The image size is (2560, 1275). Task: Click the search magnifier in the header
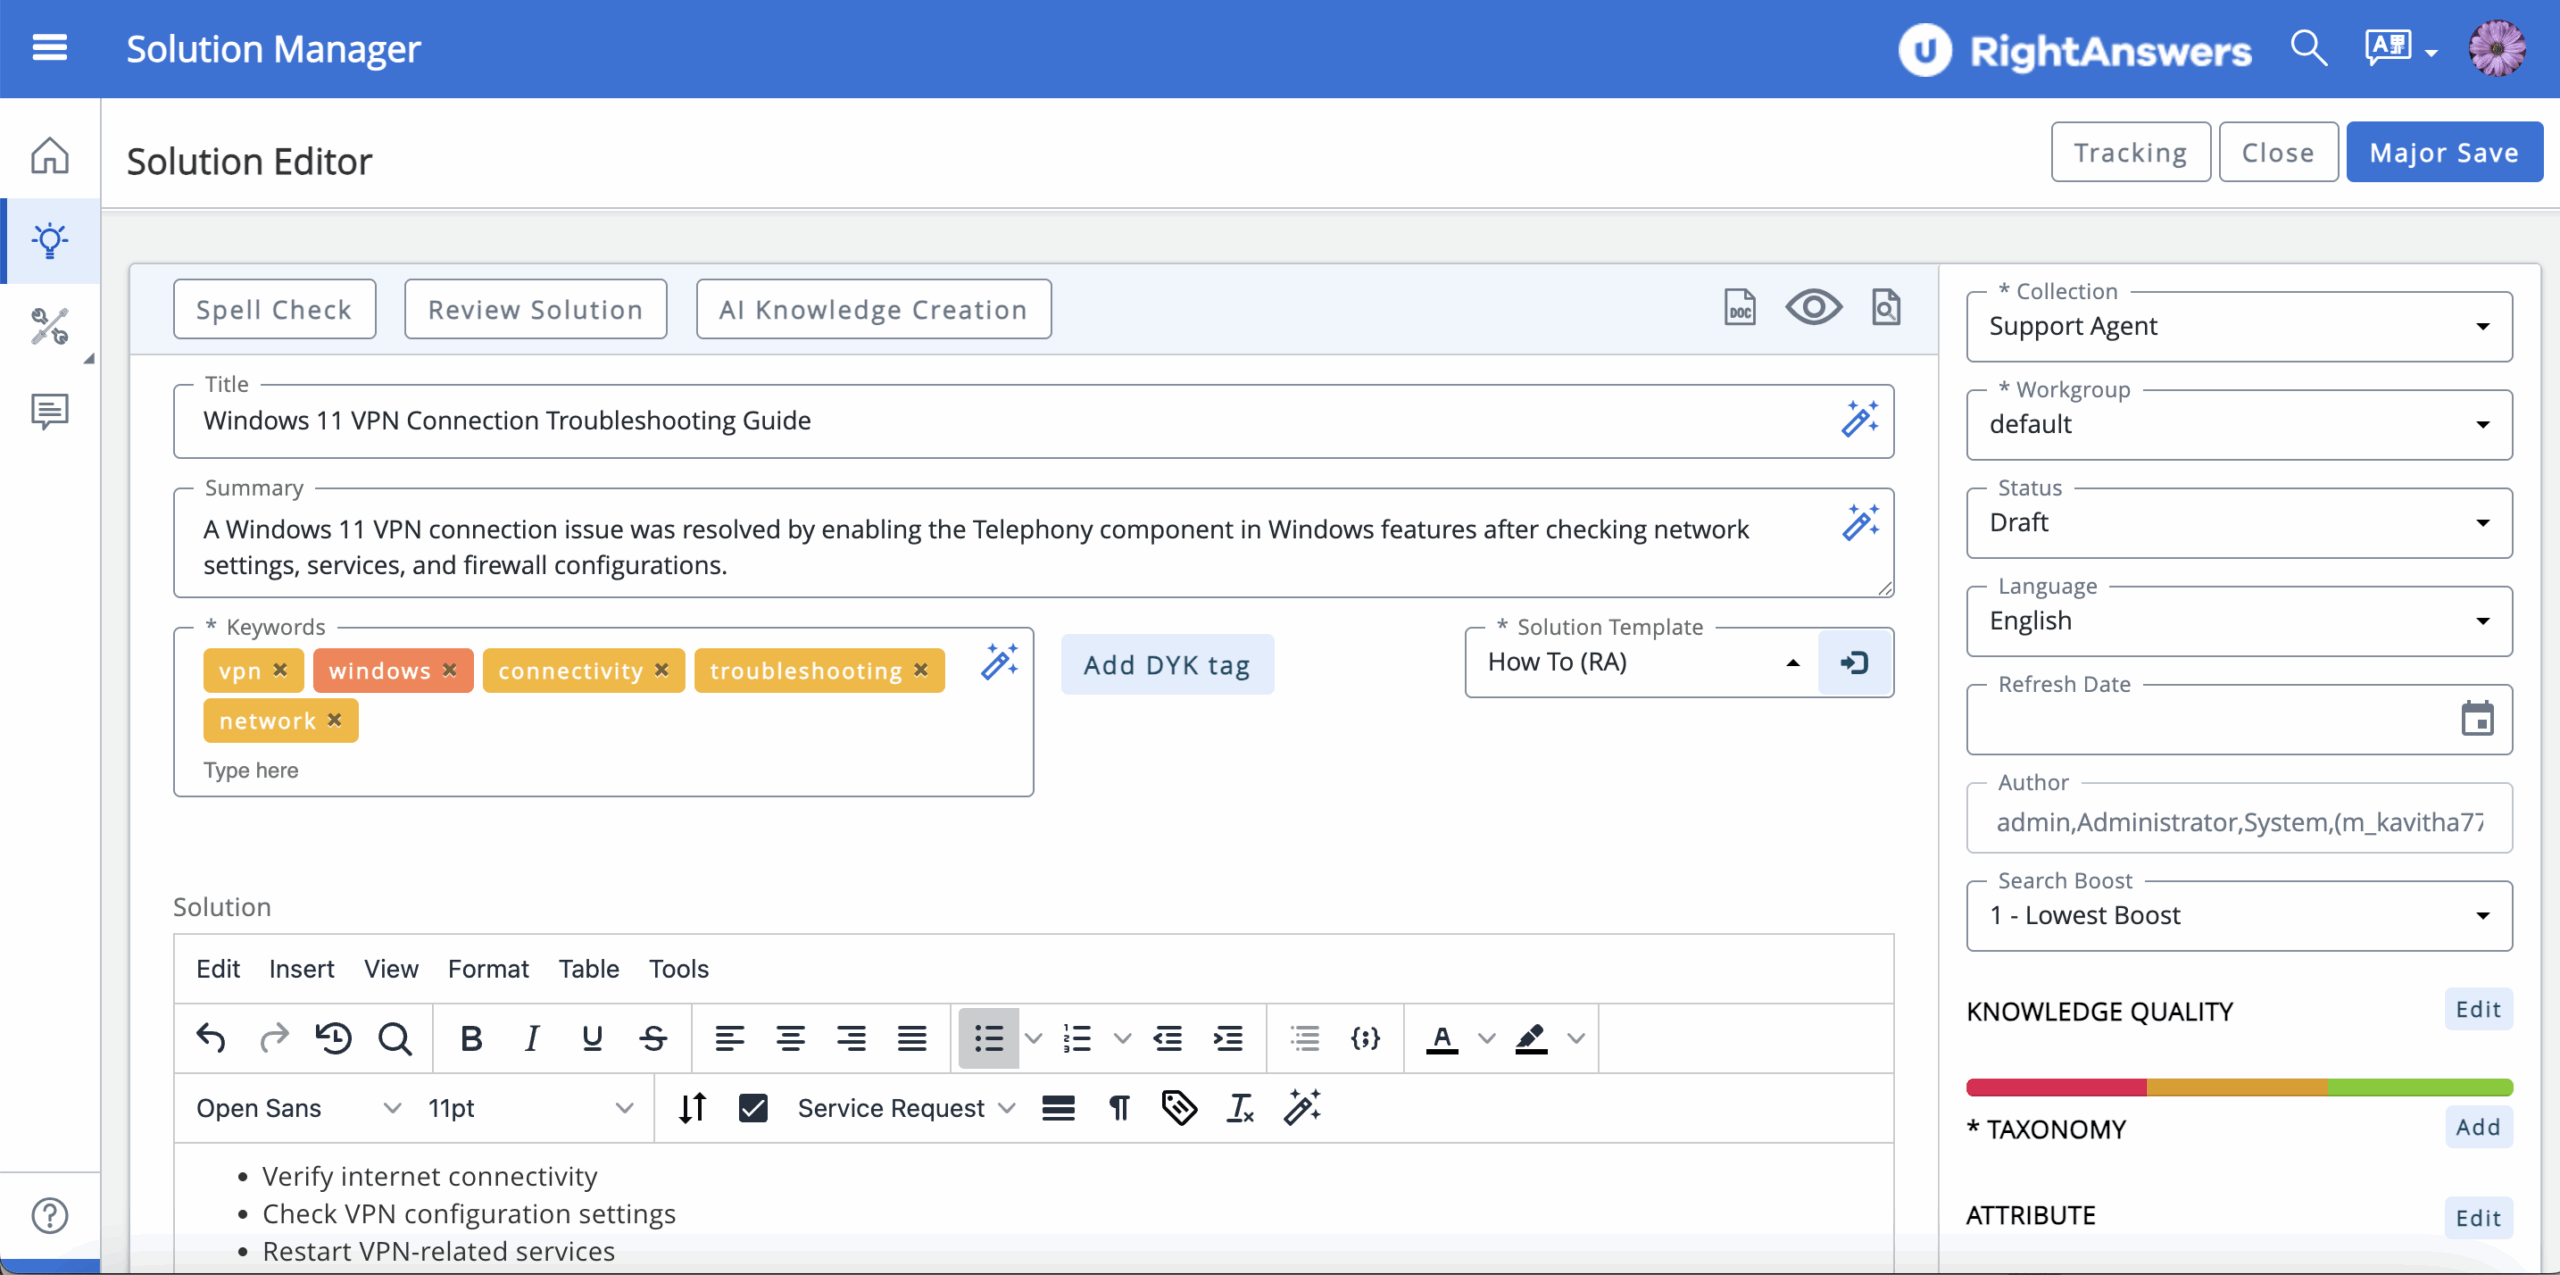(x=2309, y=48)
